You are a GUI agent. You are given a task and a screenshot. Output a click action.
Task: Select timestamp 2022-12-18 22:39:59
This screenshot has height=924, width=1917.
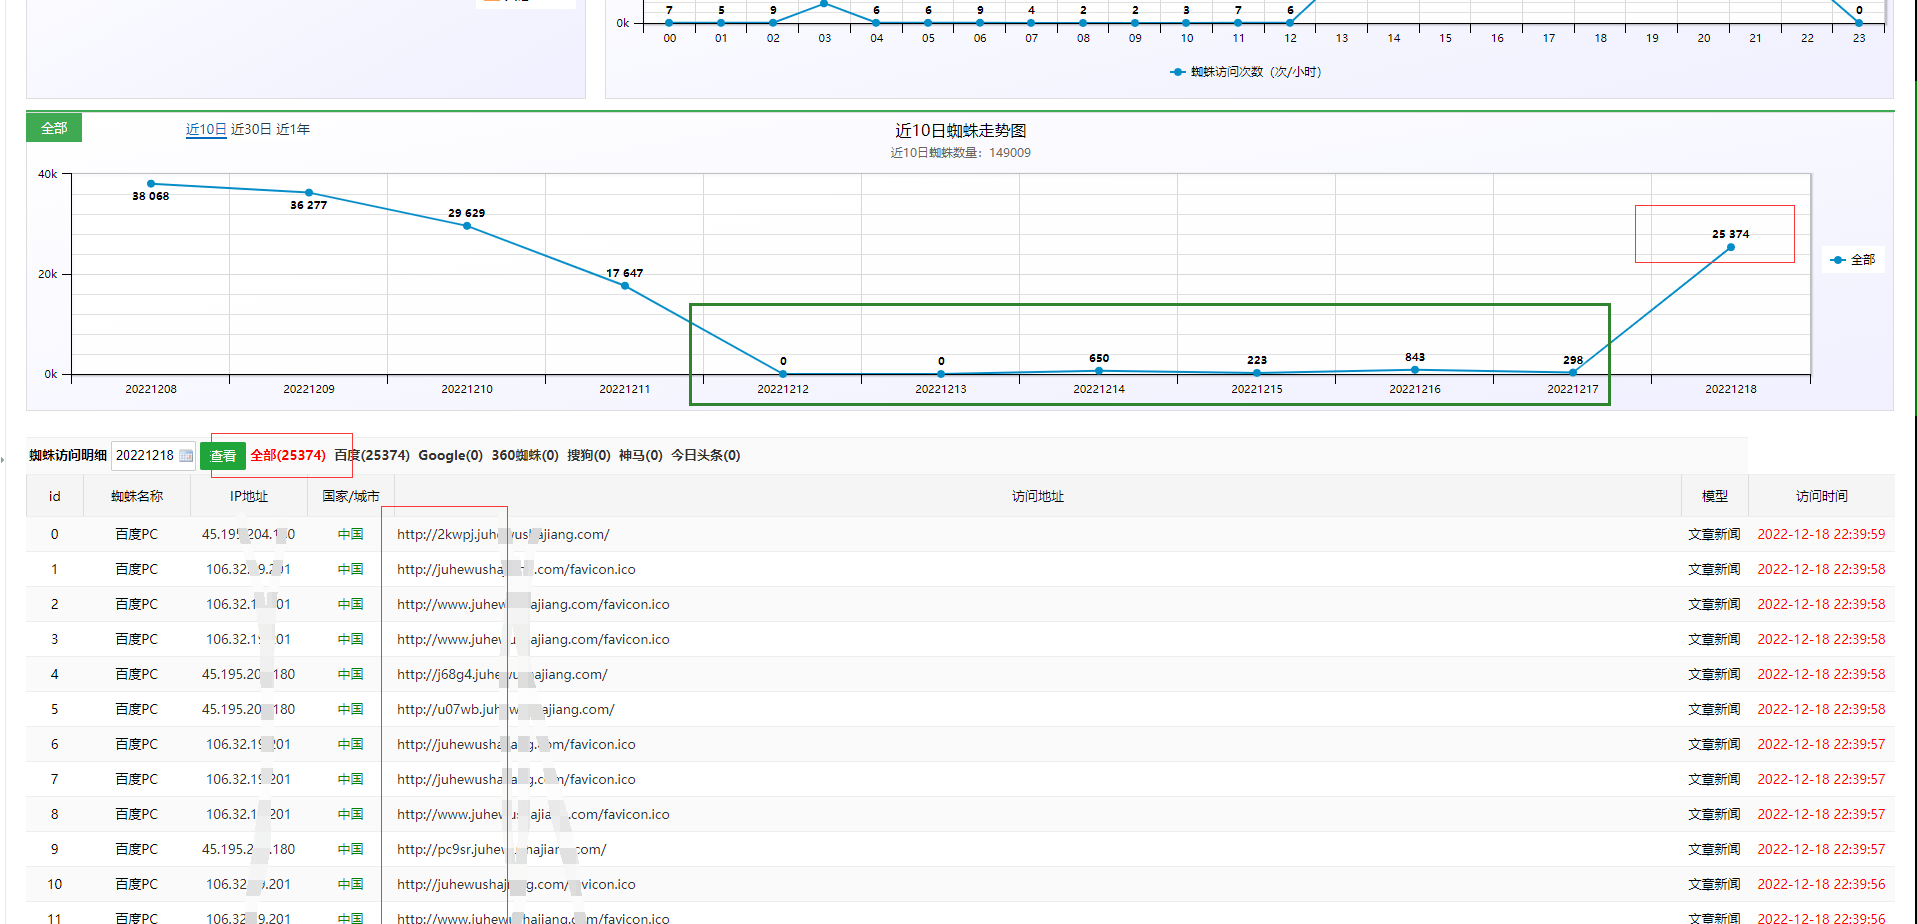click(1822, 534)
